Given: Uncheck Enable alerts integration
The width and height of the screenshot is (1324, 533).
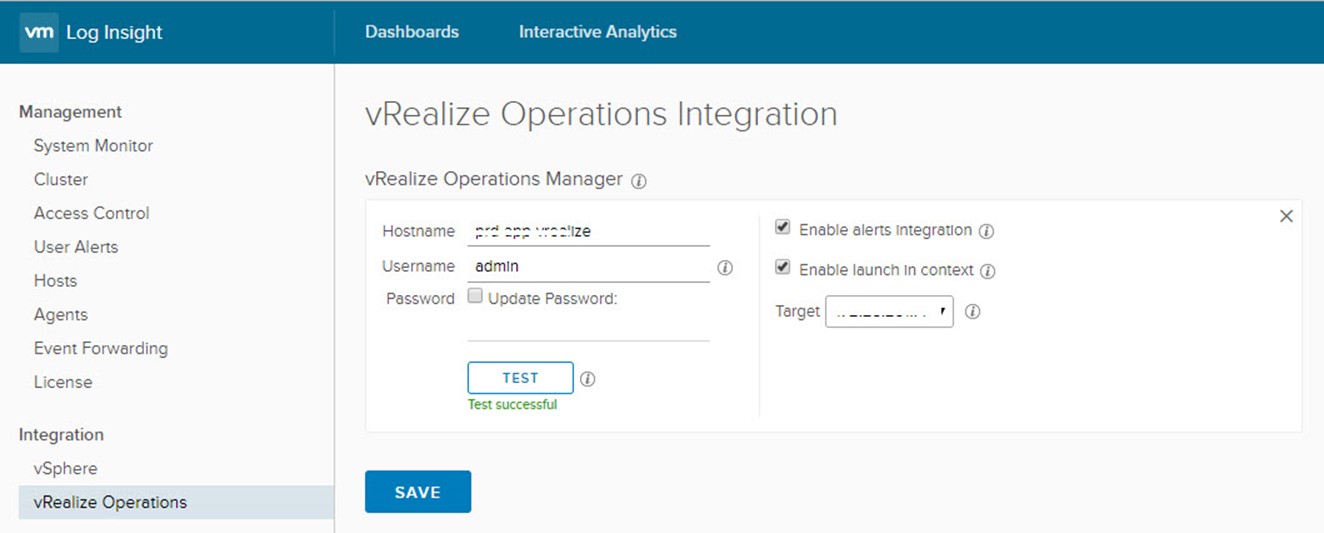Looking at the screenshot, I should [x=783, y=228].
